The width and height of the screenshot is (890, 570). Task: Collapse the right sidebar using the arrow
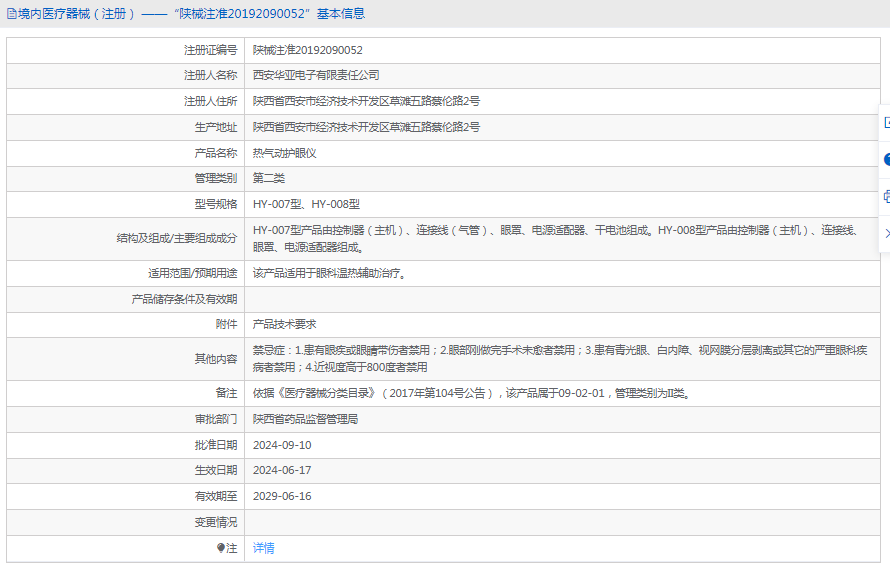(886, 233)
